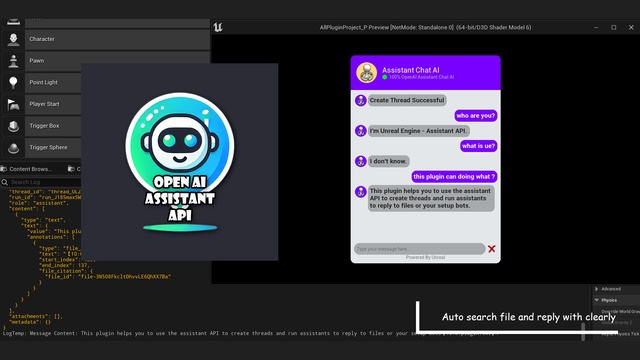Click the 'Powered By Unreal' footer text
The height and width of the screenshot is (360, 640).
[x=425, y=258]
